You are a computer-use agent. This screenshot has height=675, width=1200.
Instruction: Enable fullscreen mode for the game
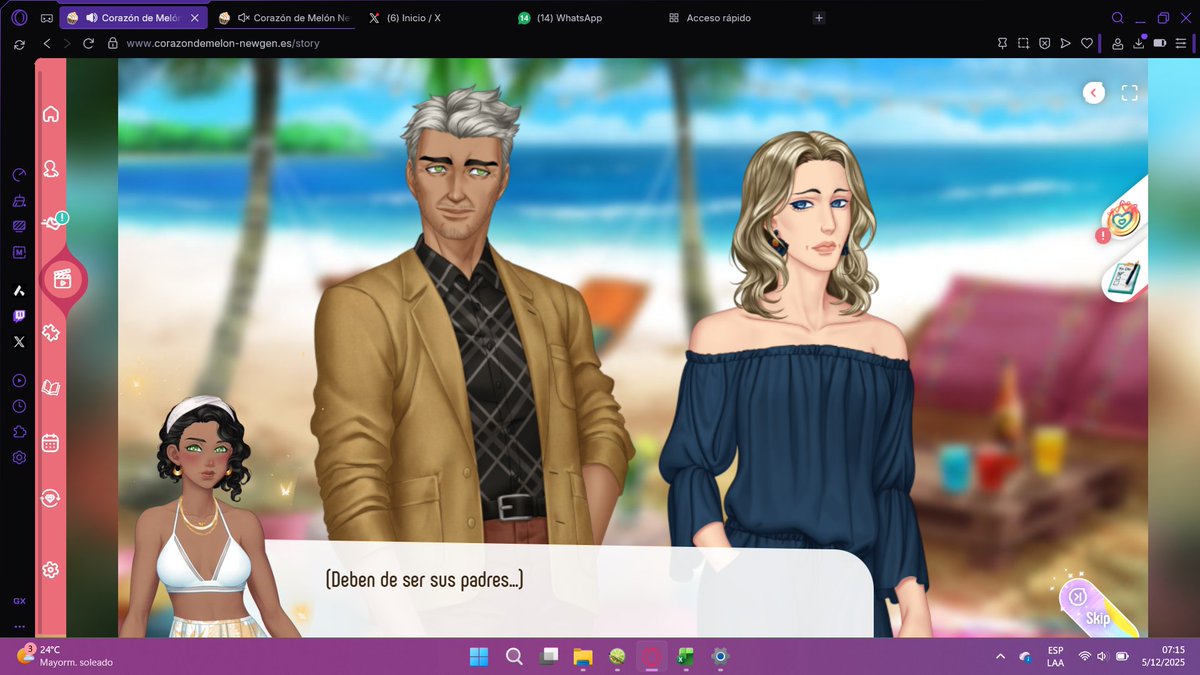1131,92
